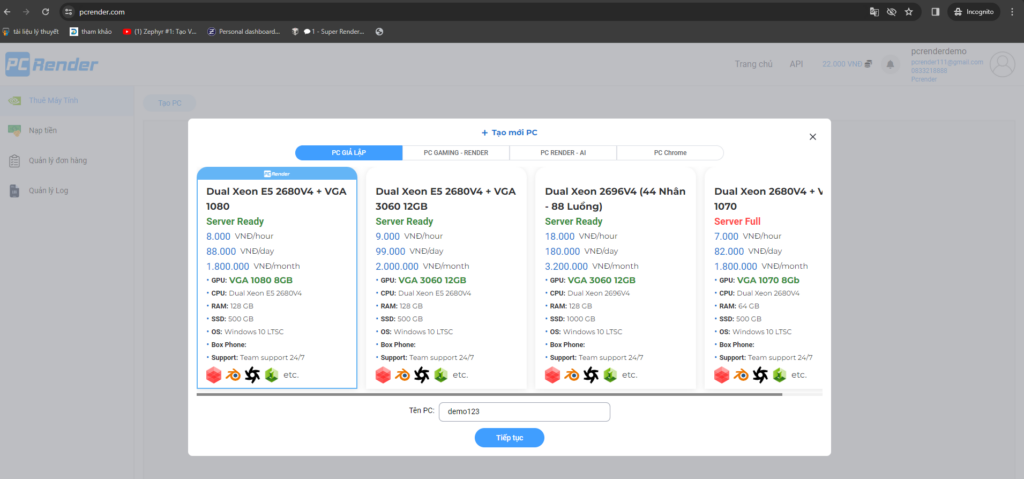
Task: Select Dual Xeon E5 2680V4 + VGA 1080 card
Action: (x=277, y=278)
